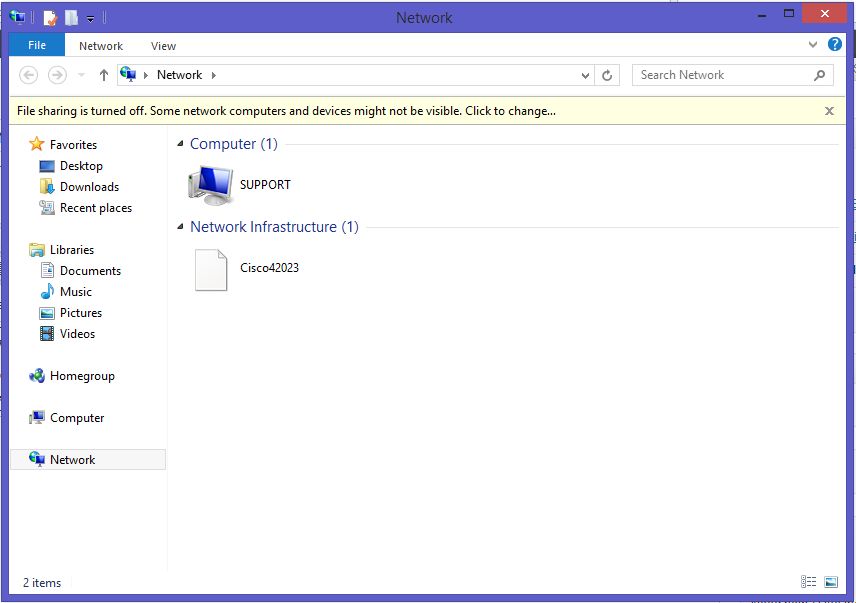
Task: Open the File menu
Action: tap(37, 45)
